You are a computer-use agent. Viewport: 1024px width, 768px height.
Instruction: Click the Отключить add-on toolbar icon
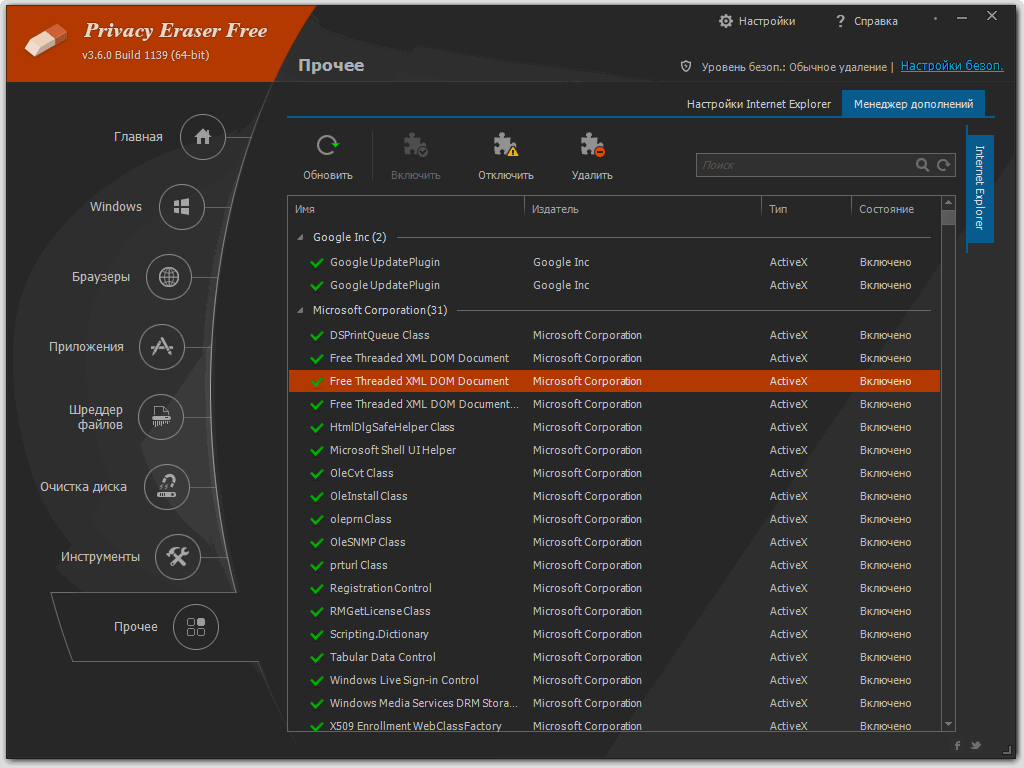point(505,145)
